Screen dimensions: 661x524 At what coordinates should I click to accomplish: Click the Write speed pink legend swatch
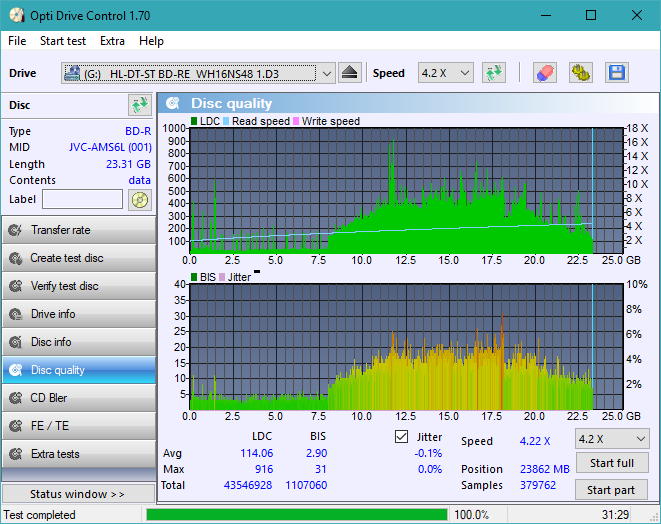(296, 121)
